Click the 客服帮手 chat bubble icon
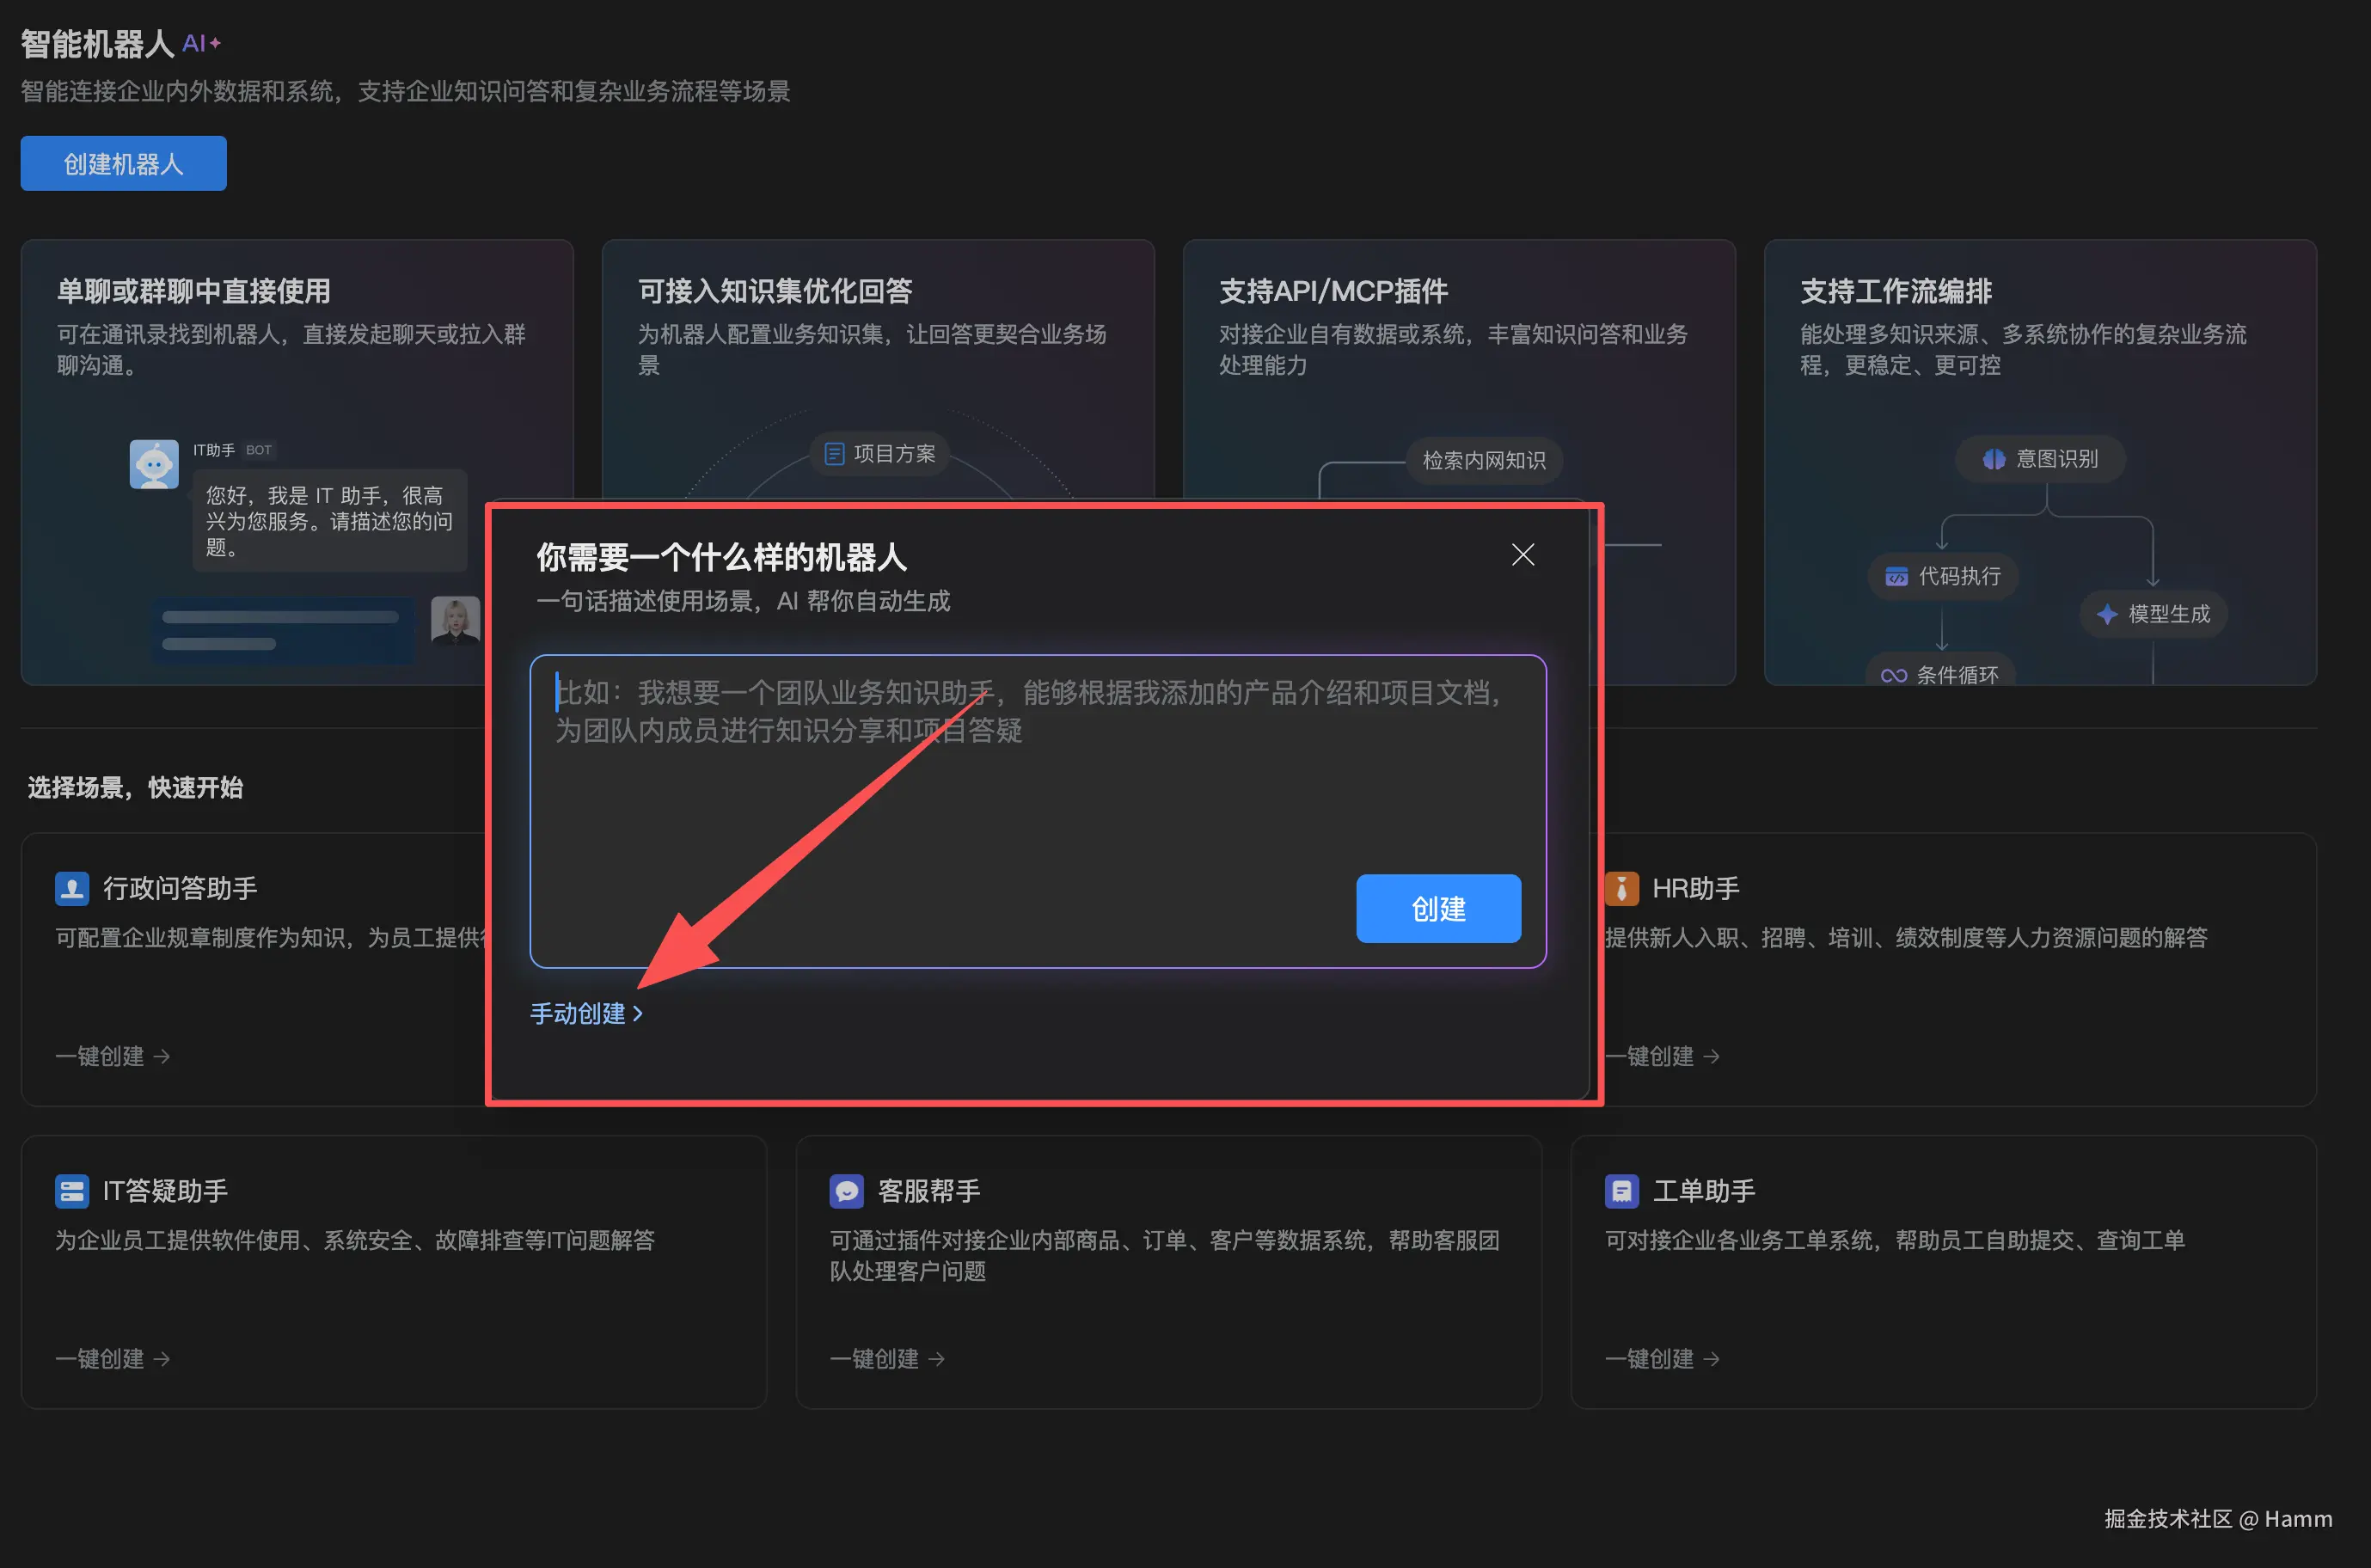This screenshot has height=1568, width=2371. 846,1190
